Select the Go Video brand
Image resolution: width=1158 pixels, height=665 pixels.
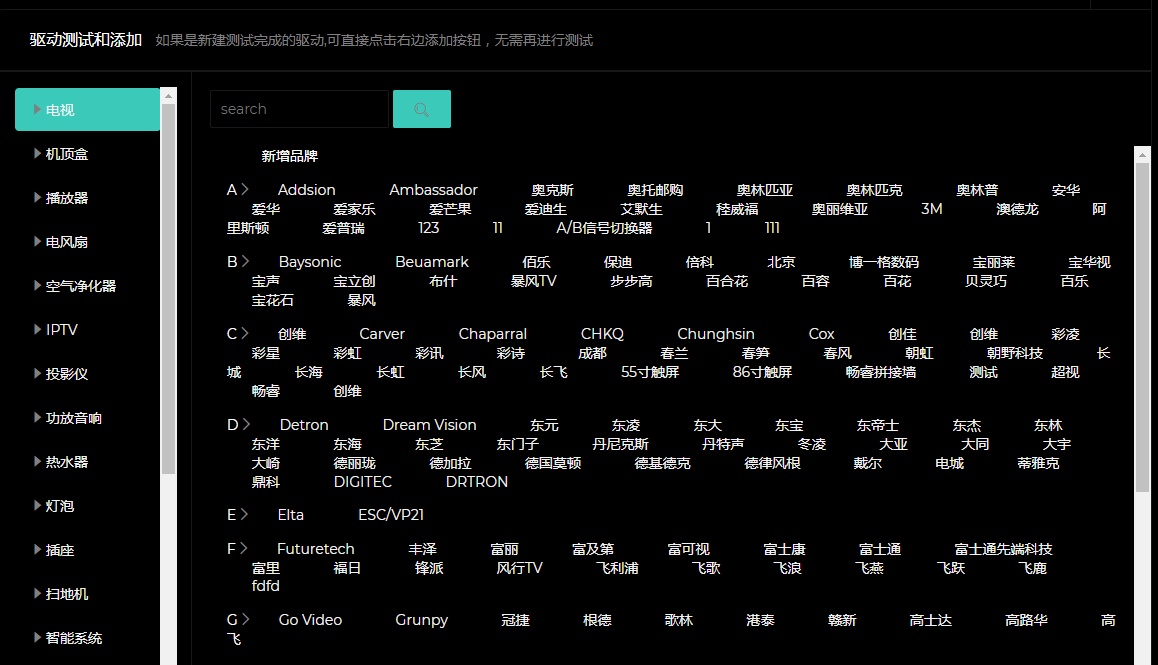(310, 620)
